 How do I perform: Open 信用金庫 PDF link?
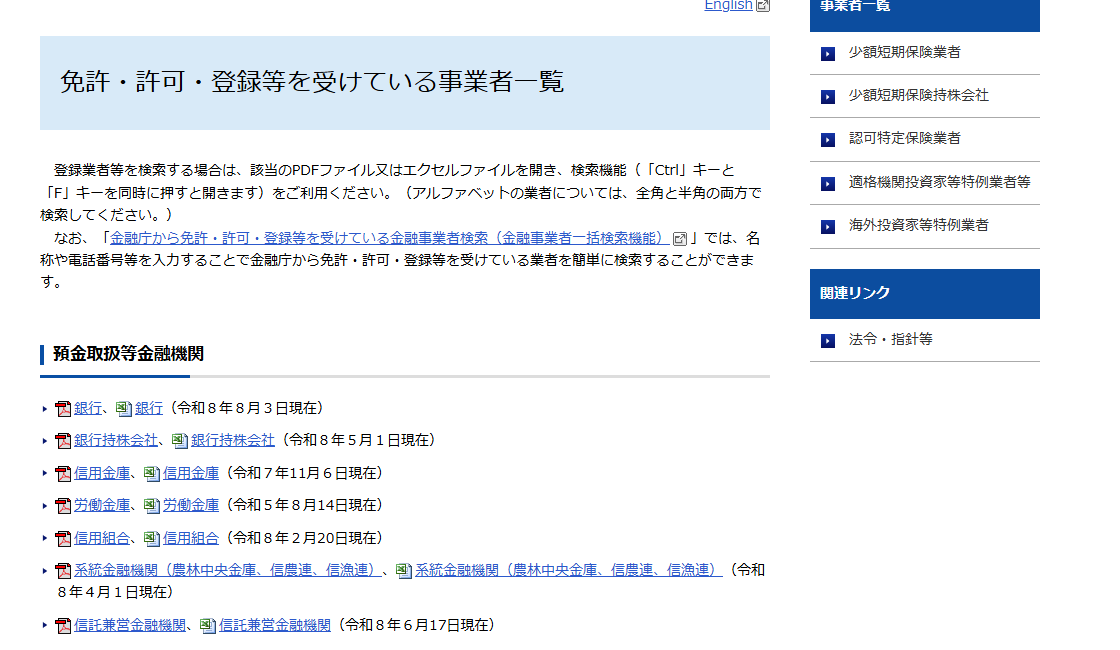[102, 473]
